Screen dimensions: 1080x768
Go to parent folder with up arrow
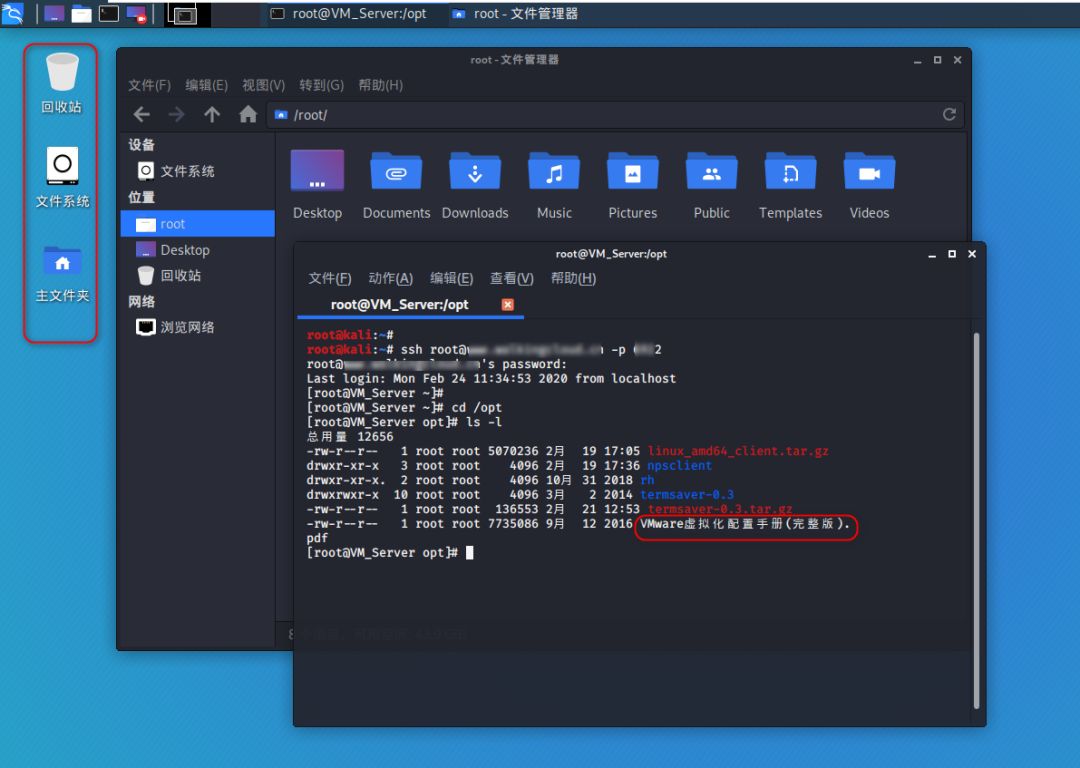pyautogui.click(x=212, y=114)
